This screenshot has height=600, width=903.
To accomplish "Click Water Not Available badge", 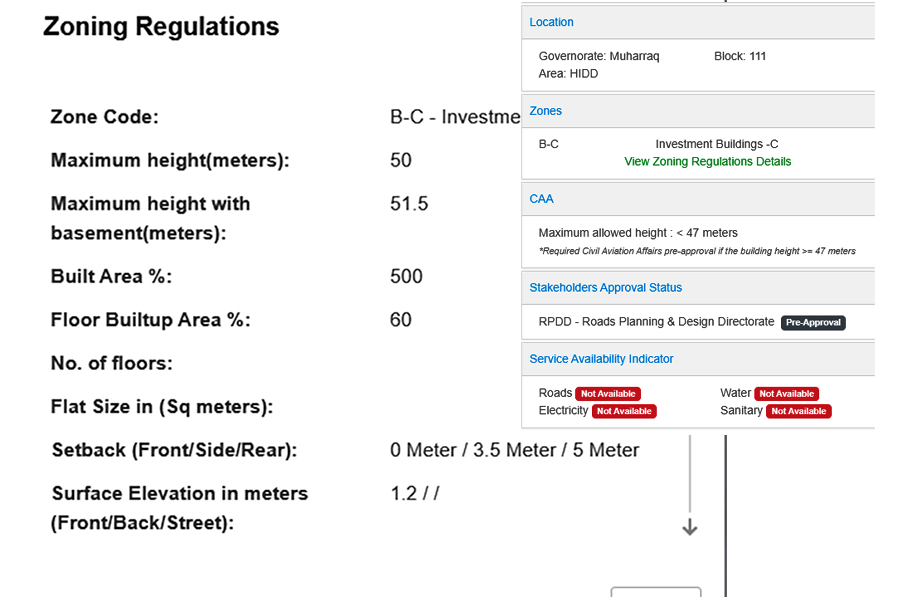I will tap(787, 394).
